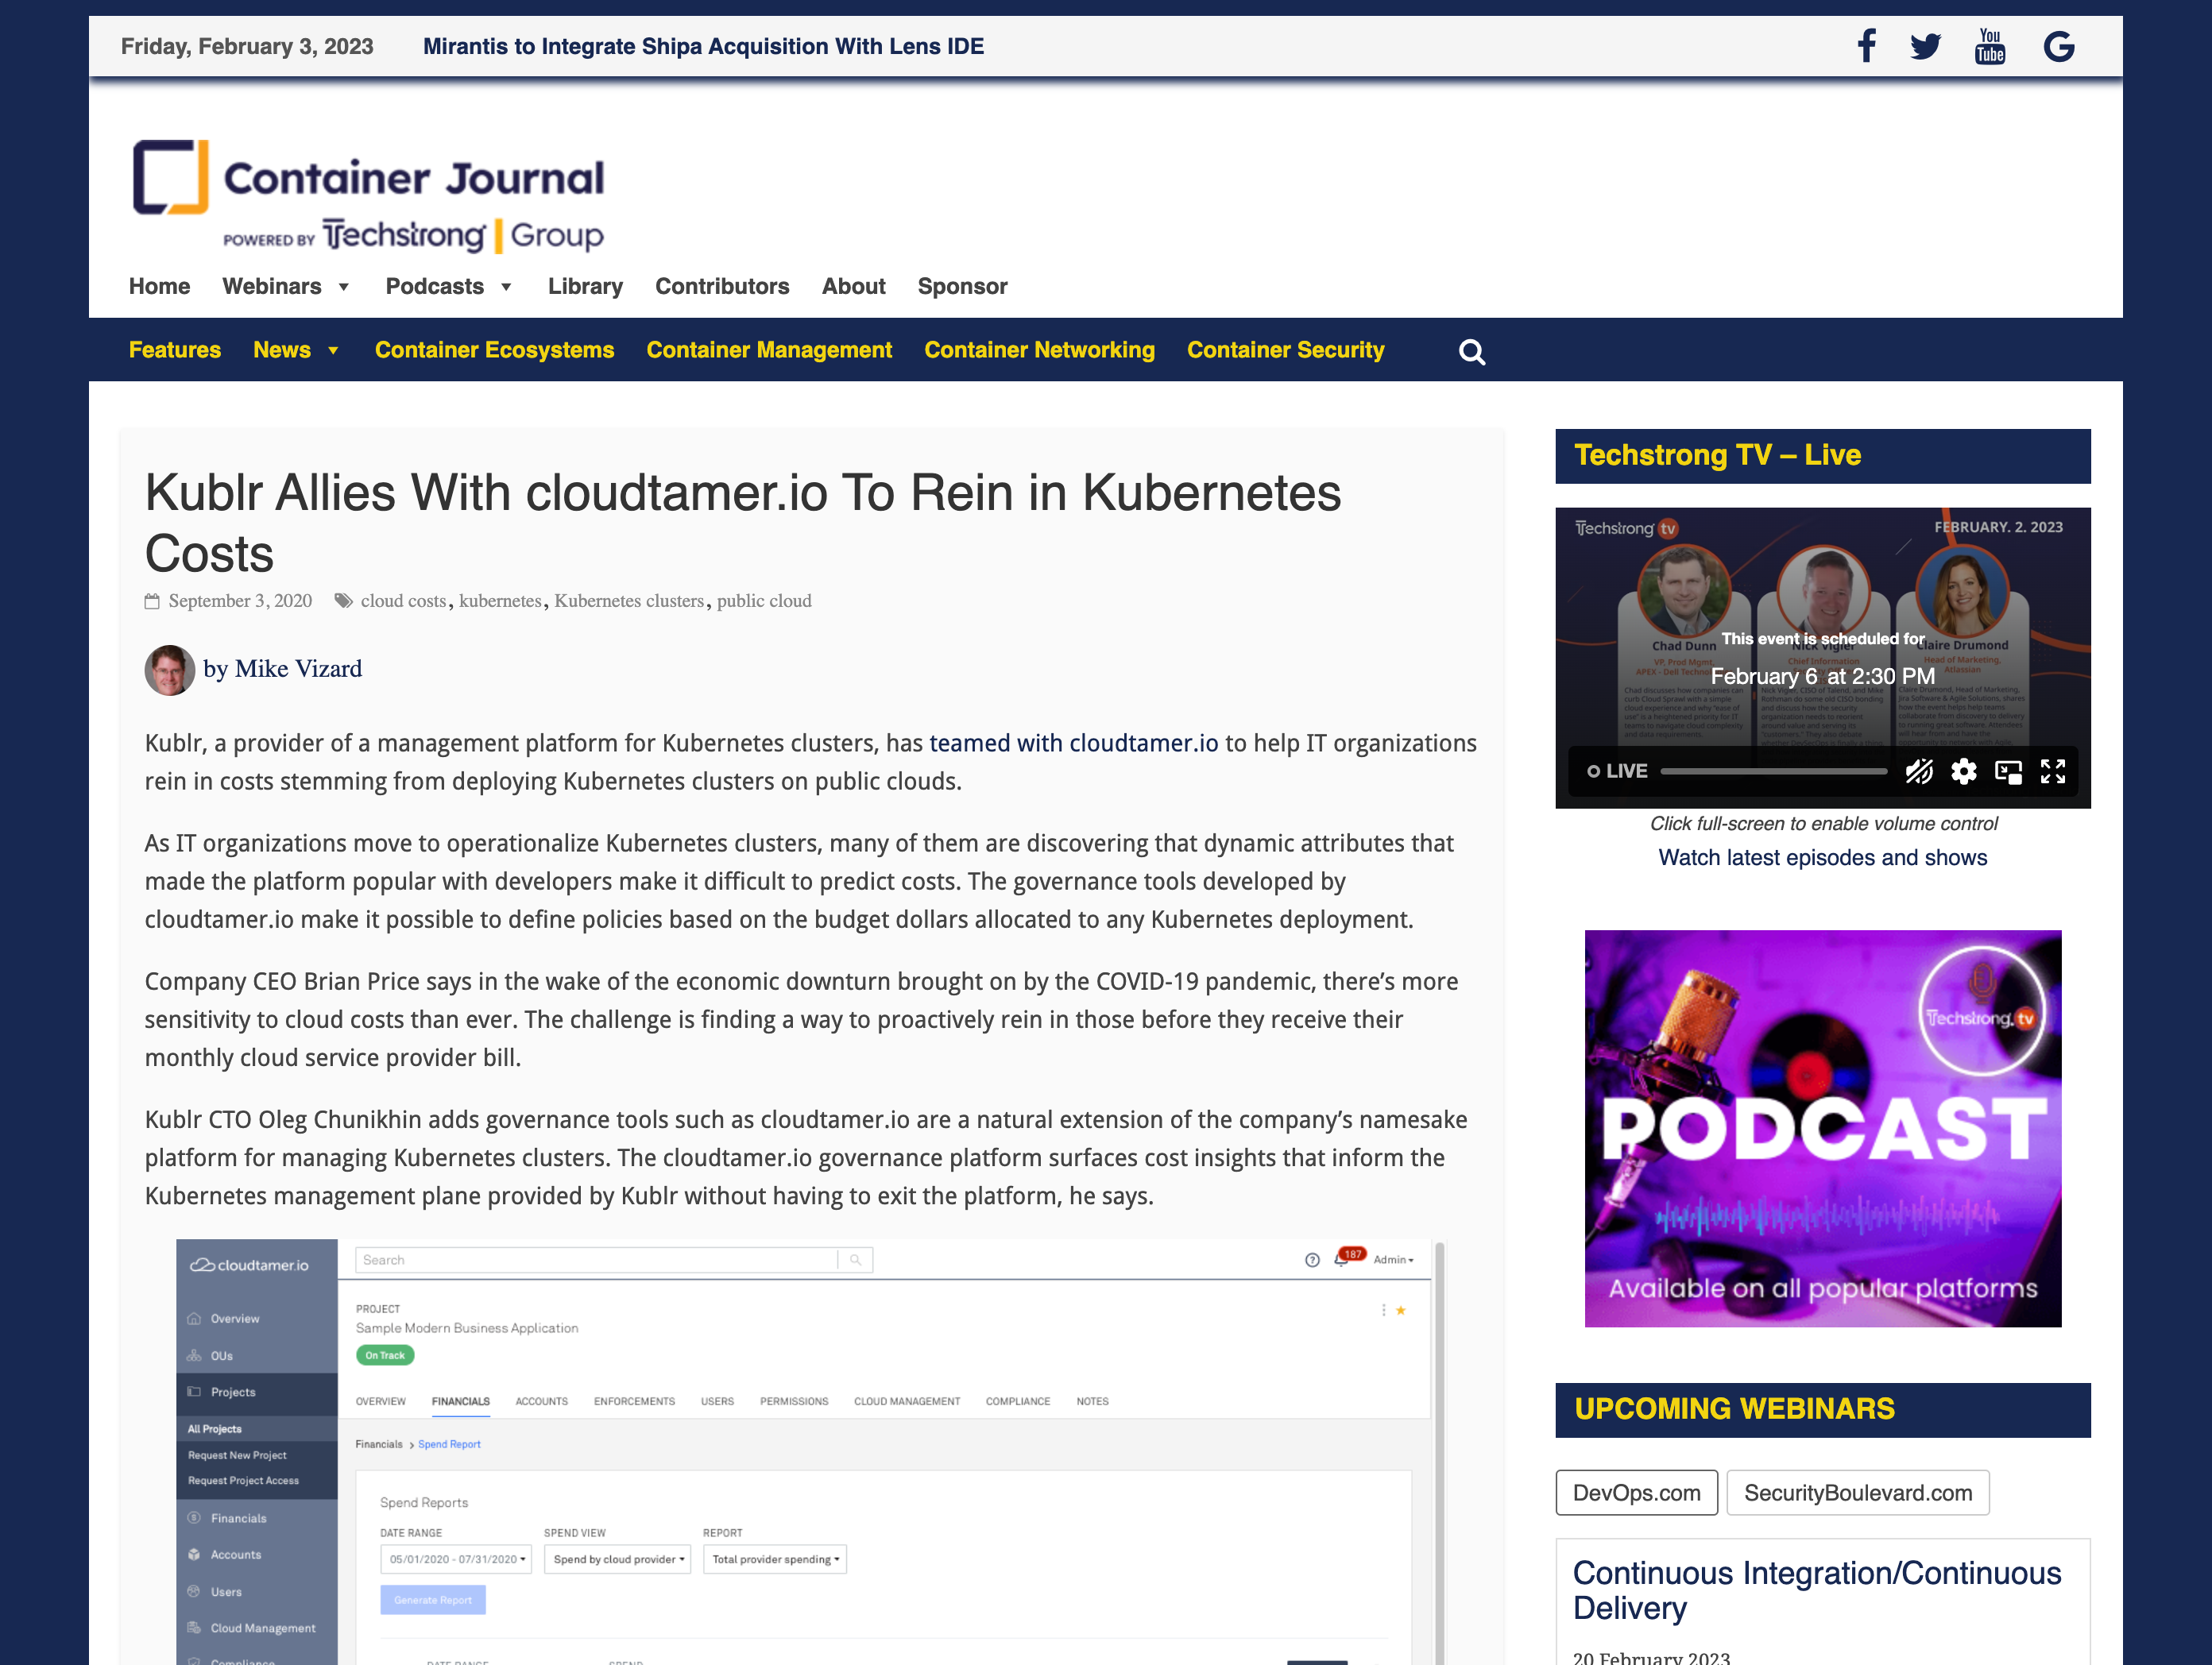Screen dimensions: 2212x1665
Task: Open the Library menu item
Action: tap(585, 286)
